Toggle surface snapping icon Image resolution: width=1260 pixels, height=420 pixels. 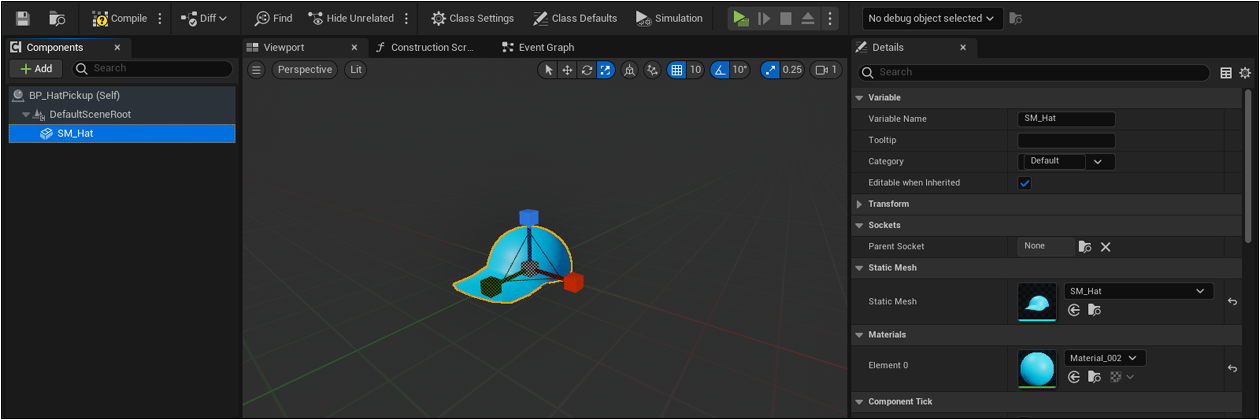coord(653,70)
